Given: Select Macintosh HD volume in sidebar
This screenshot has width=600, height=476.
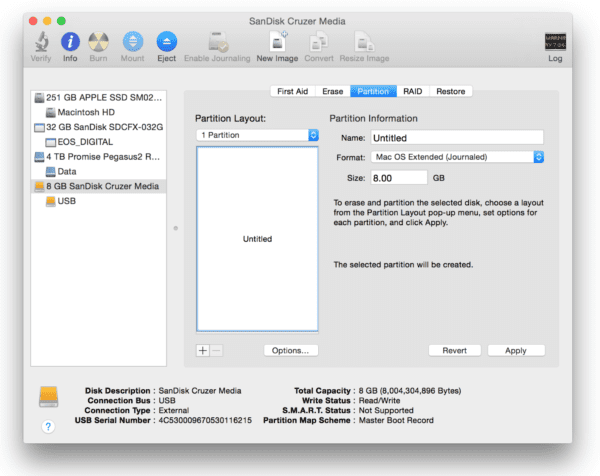Looking at the screenshot, I should (84, 113).
